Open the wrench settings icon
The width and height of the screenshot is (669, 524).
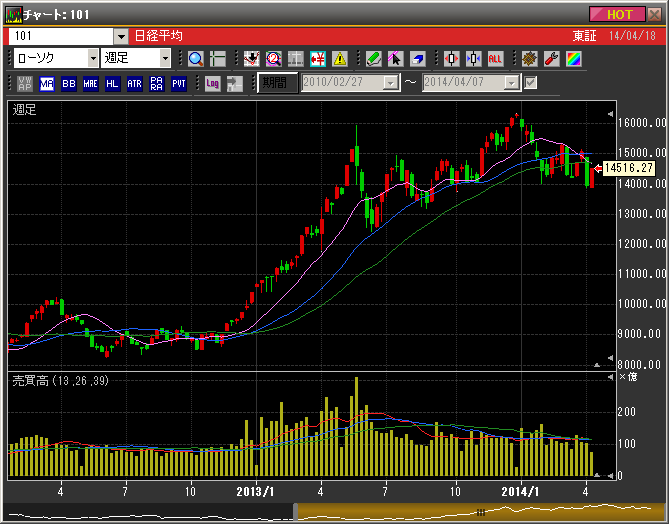[550, 59]
